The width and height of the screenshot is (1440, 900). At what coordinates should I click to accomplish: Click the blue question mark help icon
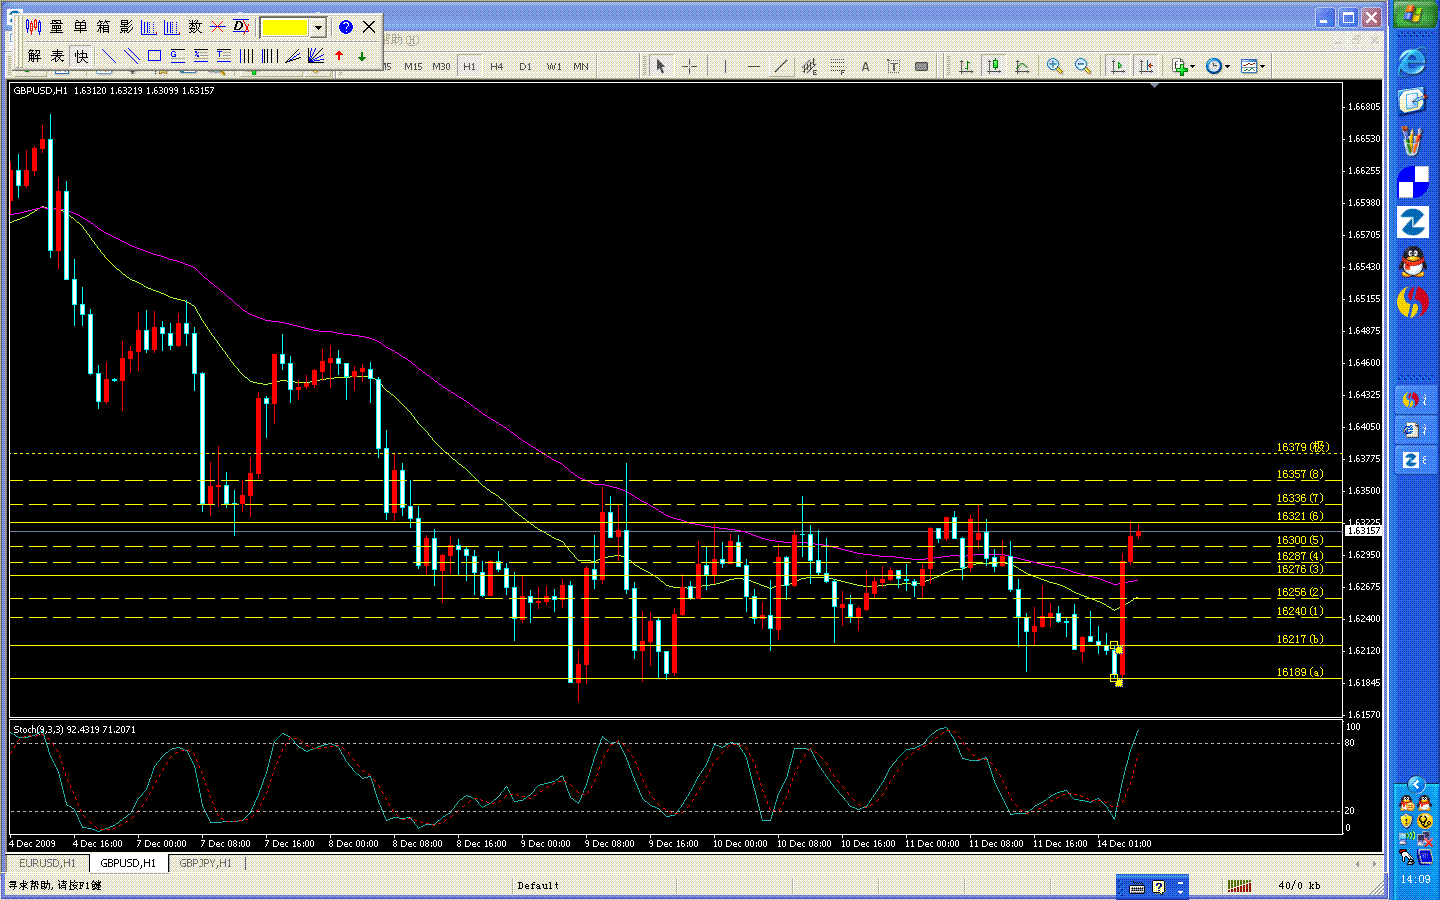[x=346, y=27]
